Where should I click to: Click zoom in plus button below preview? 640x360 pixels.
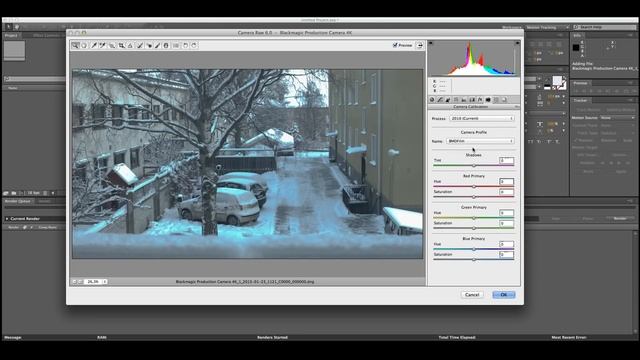tap(80, 282)
